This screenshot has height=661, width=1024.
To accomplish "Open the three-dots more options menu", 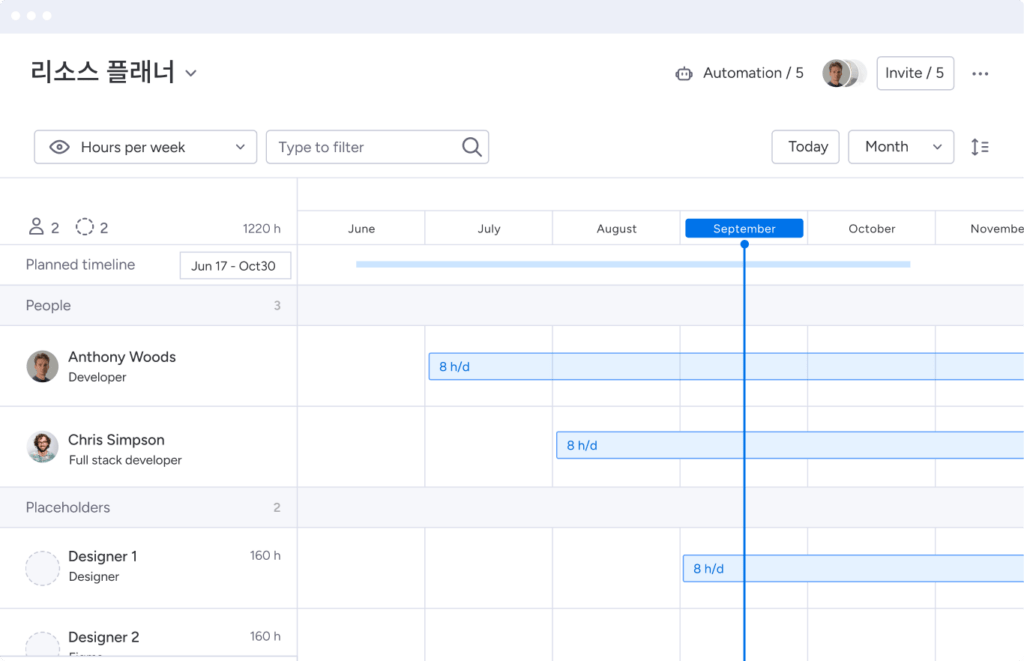I will pyautogui.click(x=980, y=73).
